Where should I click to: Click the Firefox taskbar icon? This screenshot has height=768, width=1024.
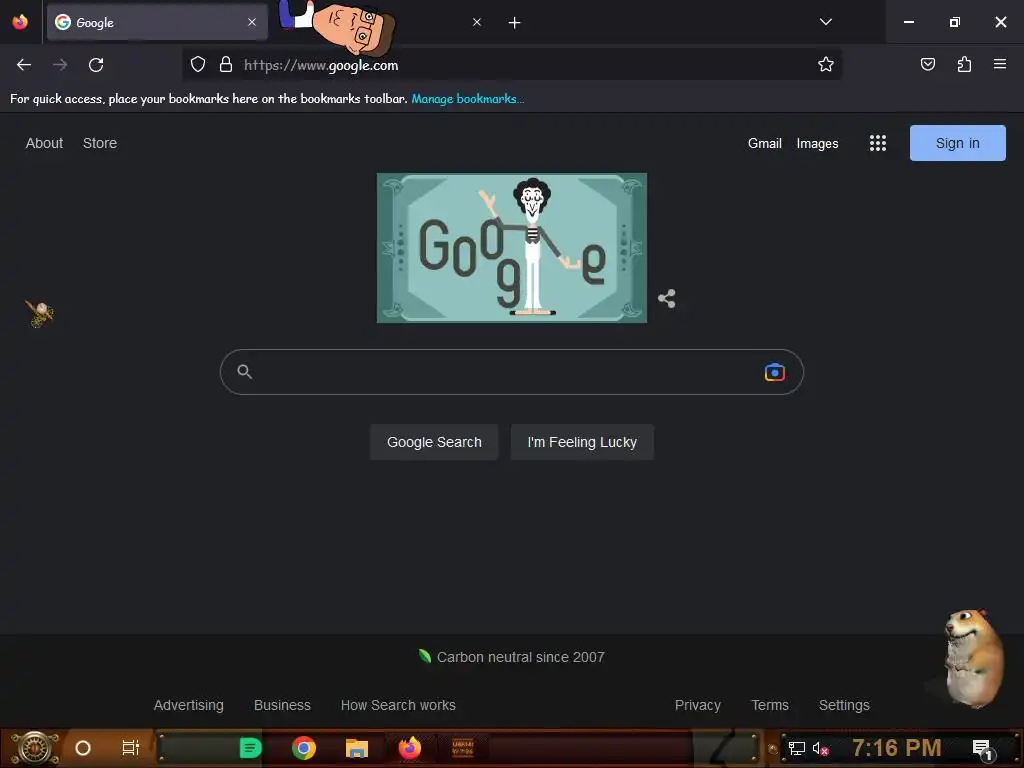tap(410, 748)
